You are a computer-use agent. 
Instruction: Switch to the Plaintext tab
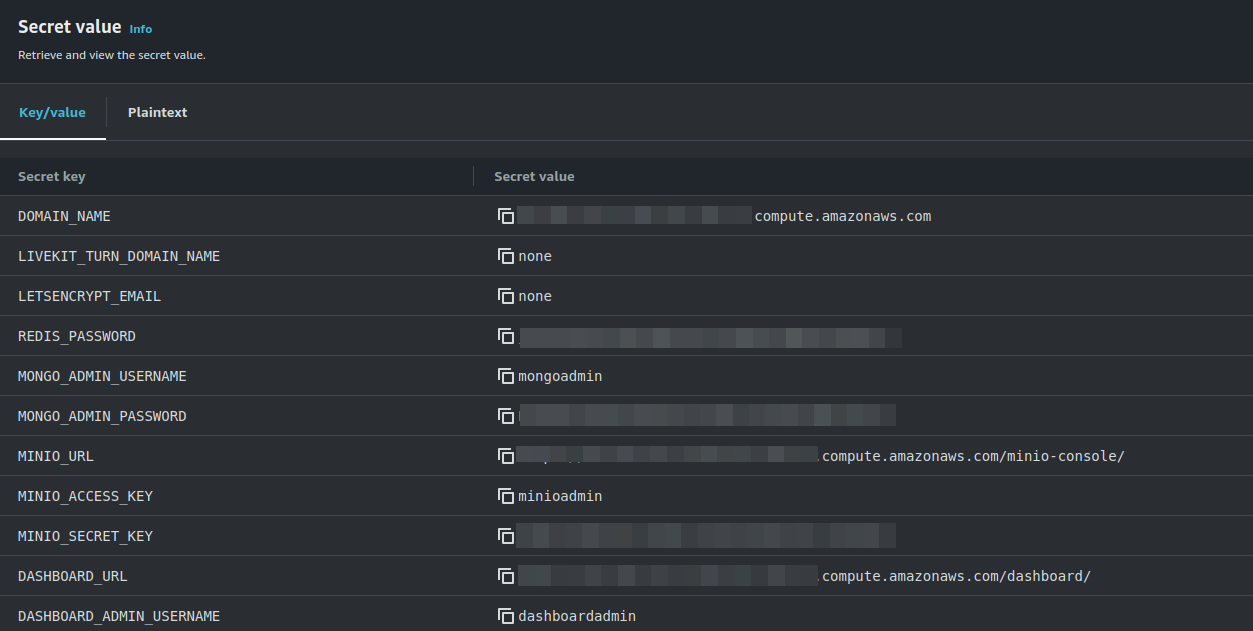[x=157, y=112]
